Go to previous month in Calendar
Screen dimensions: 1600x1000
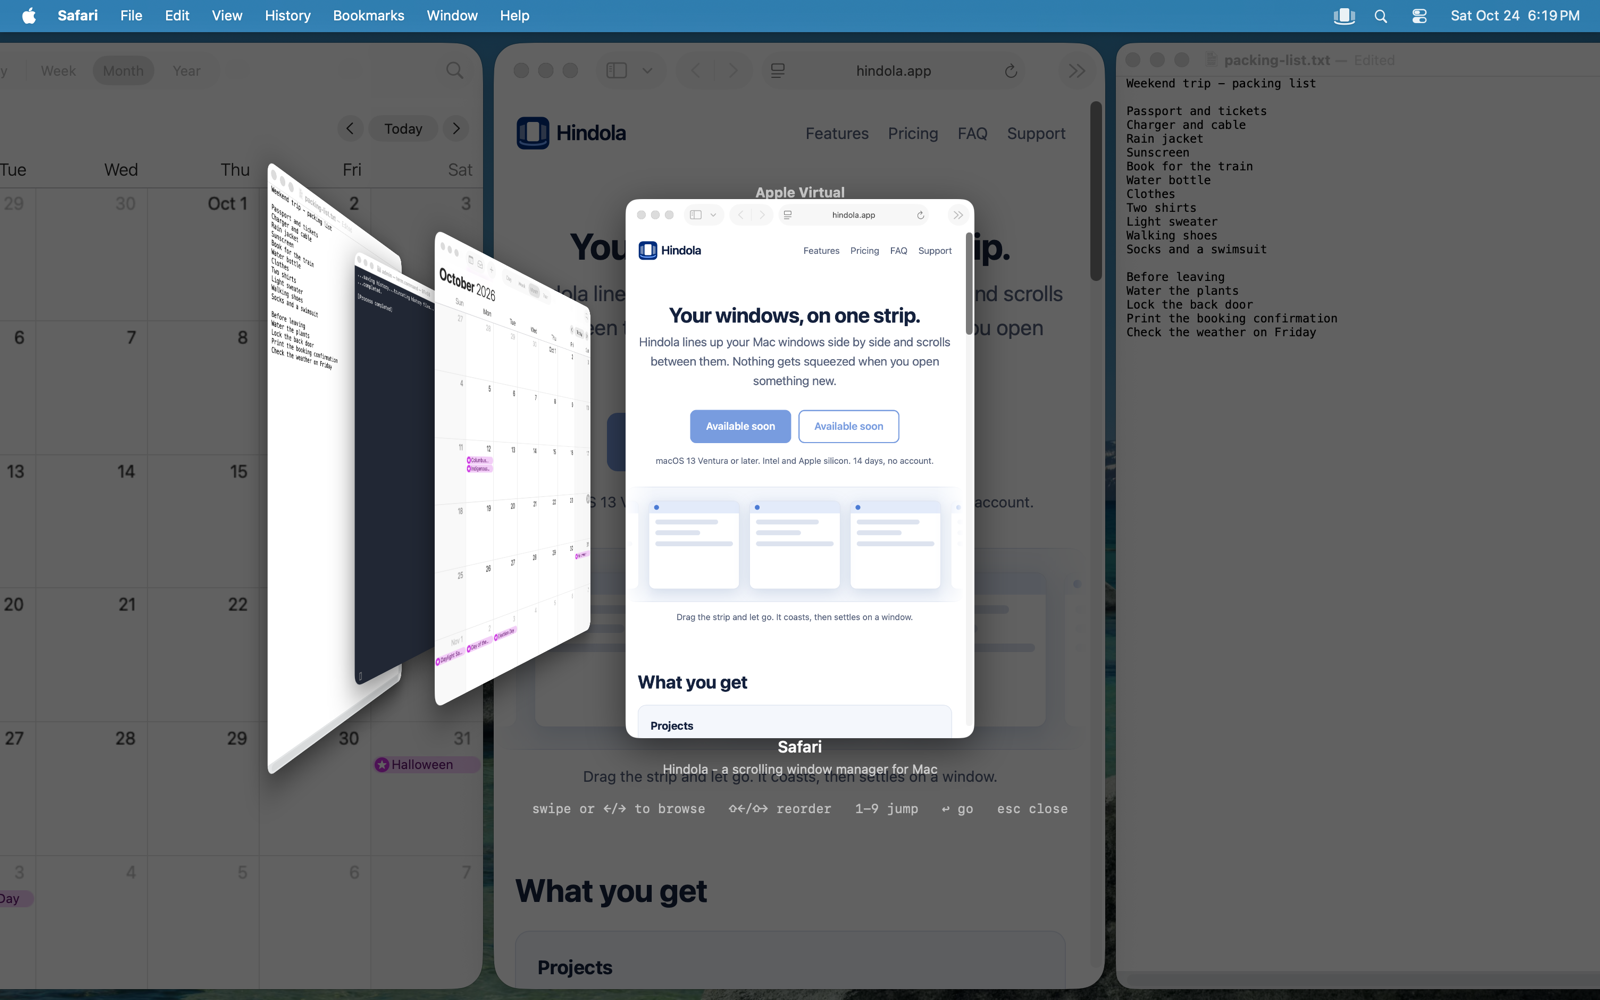(x=350, y=128)
